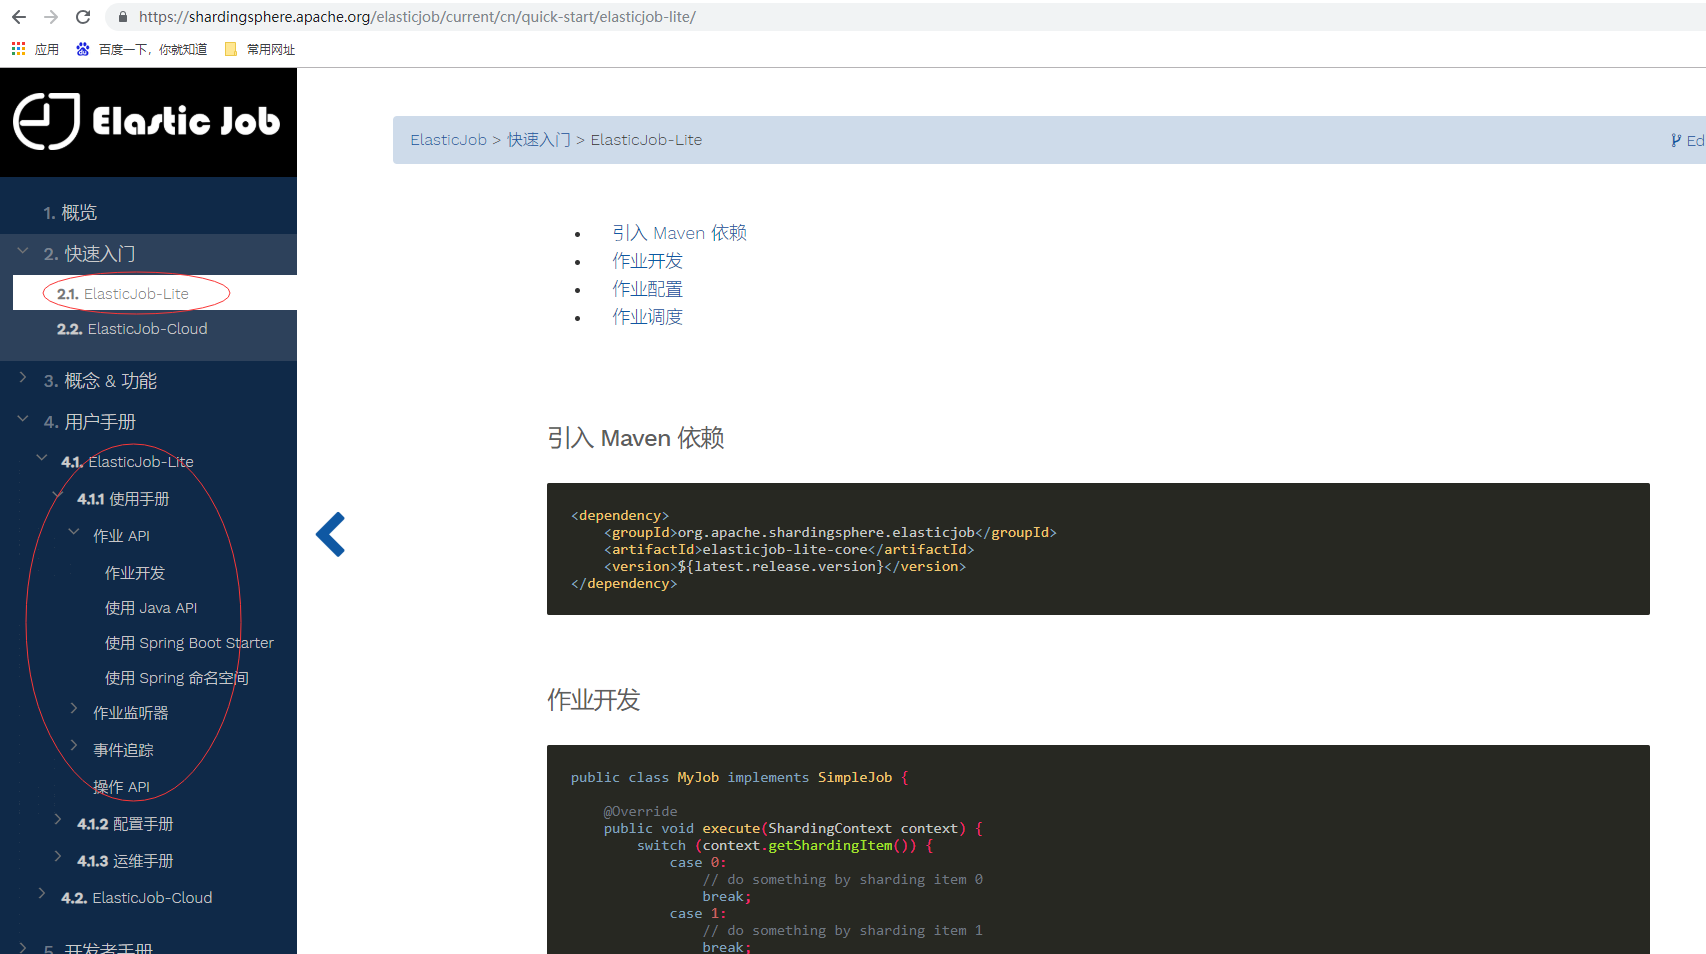Click the blue previous-page chevron arrow
This screenshot has width=1706, height=954.
tap(331, 534)
